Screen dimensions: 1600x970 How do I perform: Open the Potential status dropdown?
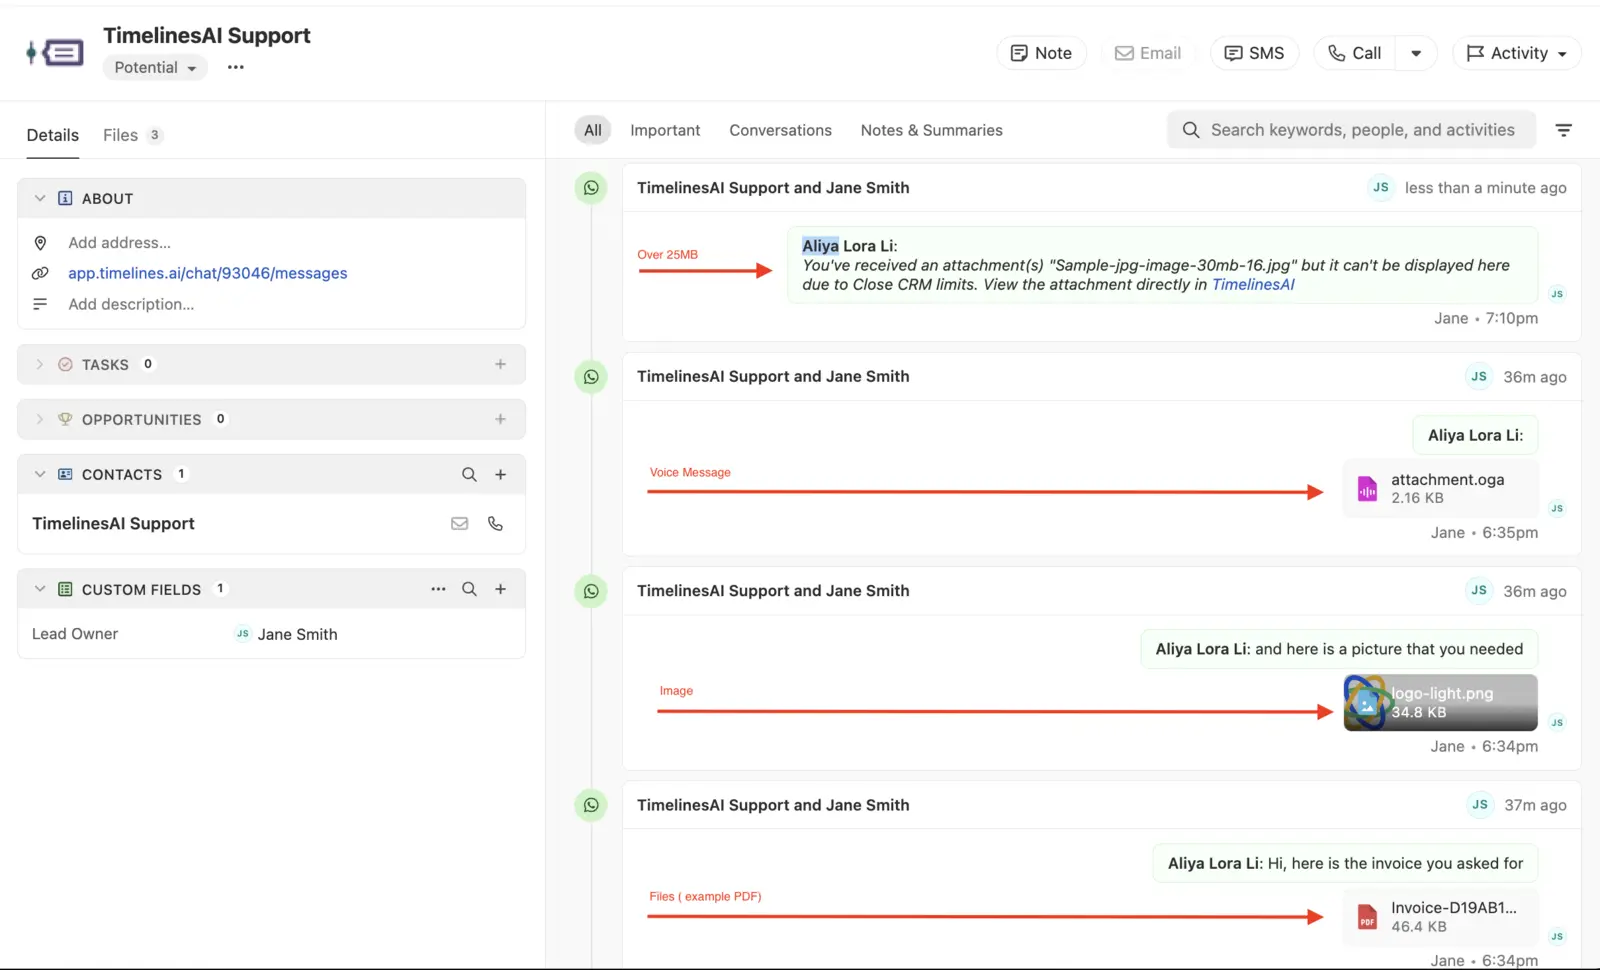coord(155,67)
